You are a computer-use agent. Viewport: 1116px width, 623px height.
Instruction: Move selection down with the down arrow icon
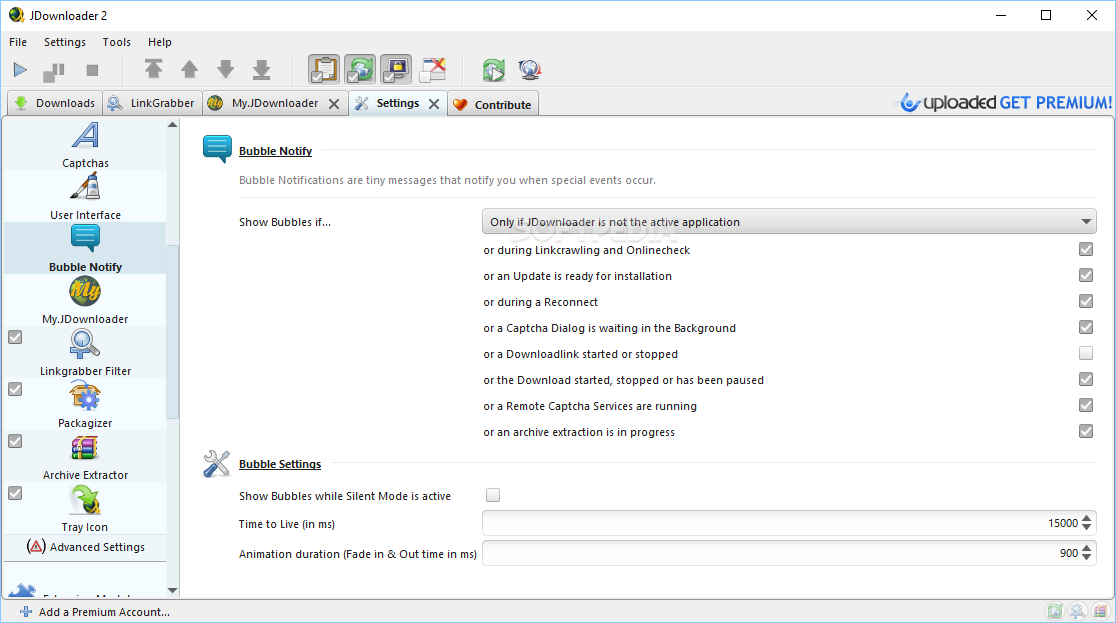[226, 69]
